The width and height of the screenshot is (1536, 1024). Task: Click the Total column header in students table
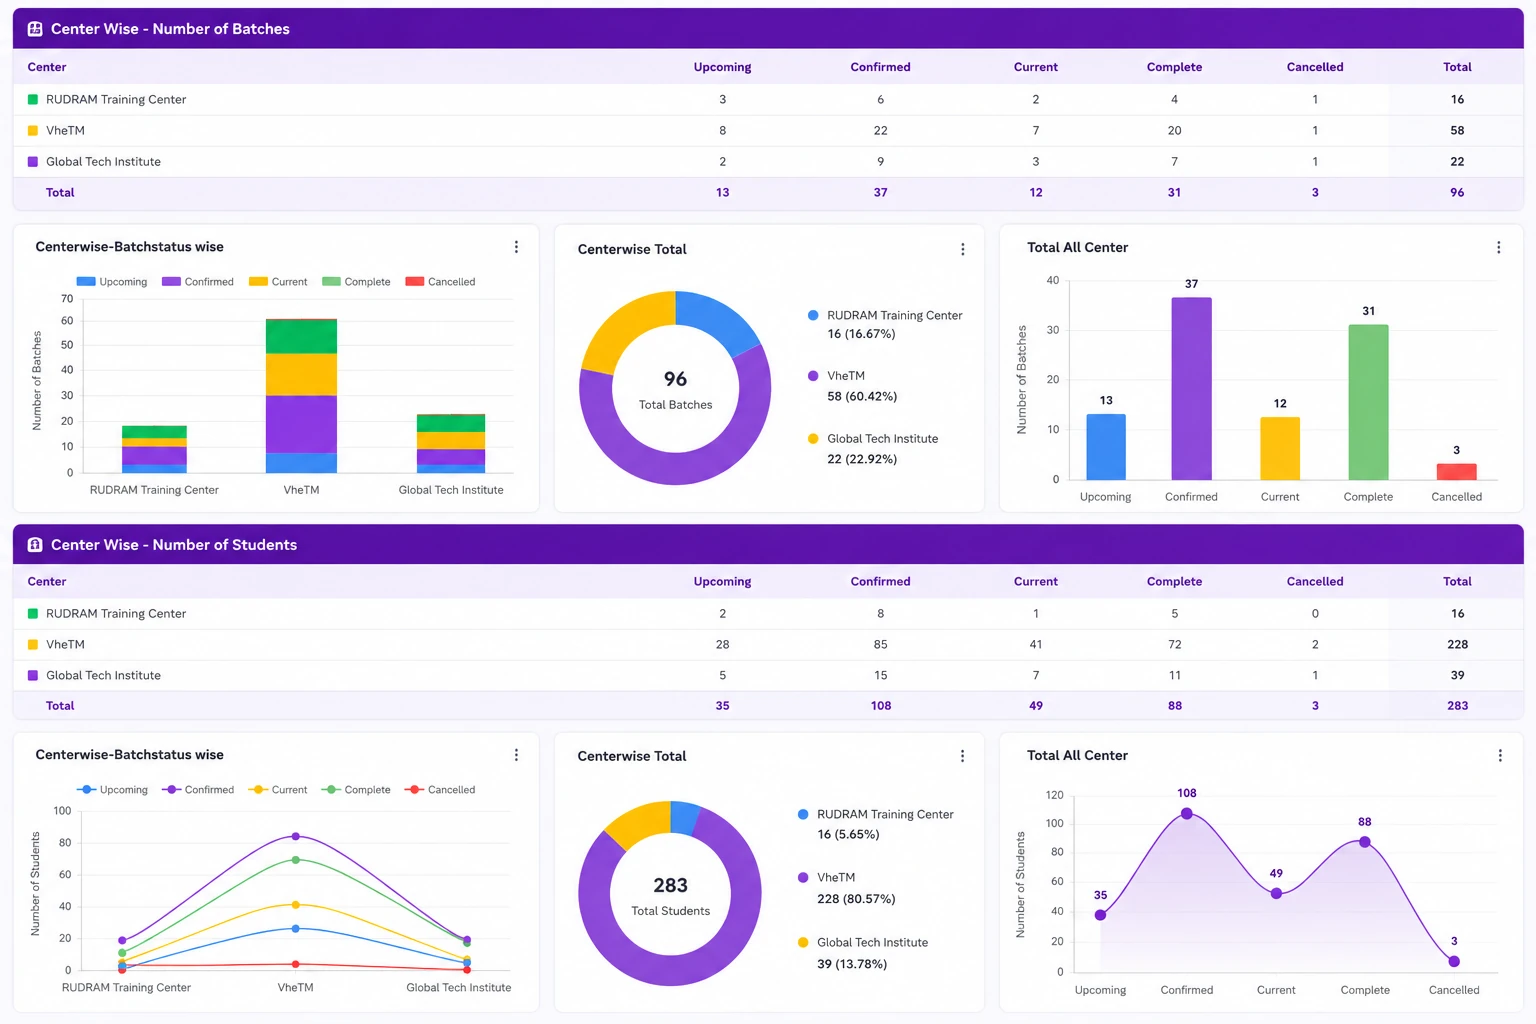coord(1457,581)
